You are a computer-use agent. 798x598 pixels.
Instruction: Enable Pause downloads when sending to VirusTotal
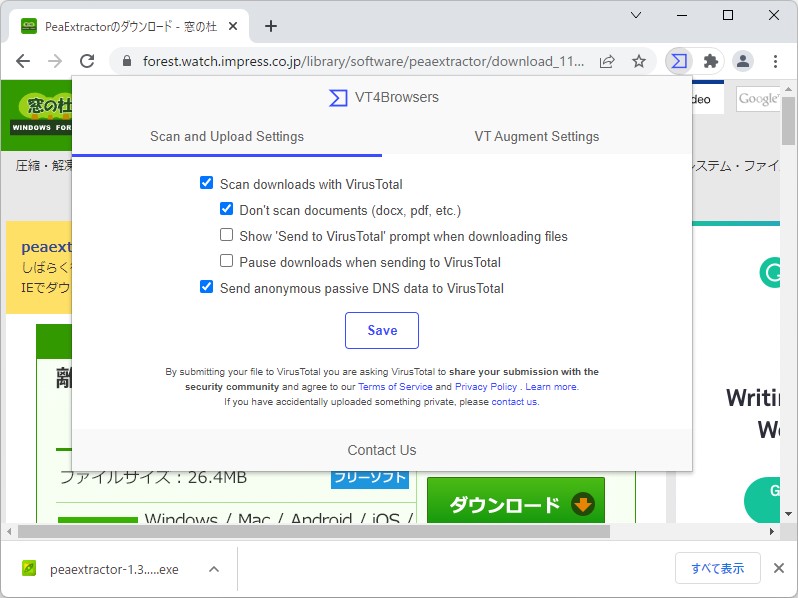[x=226, y=261]
